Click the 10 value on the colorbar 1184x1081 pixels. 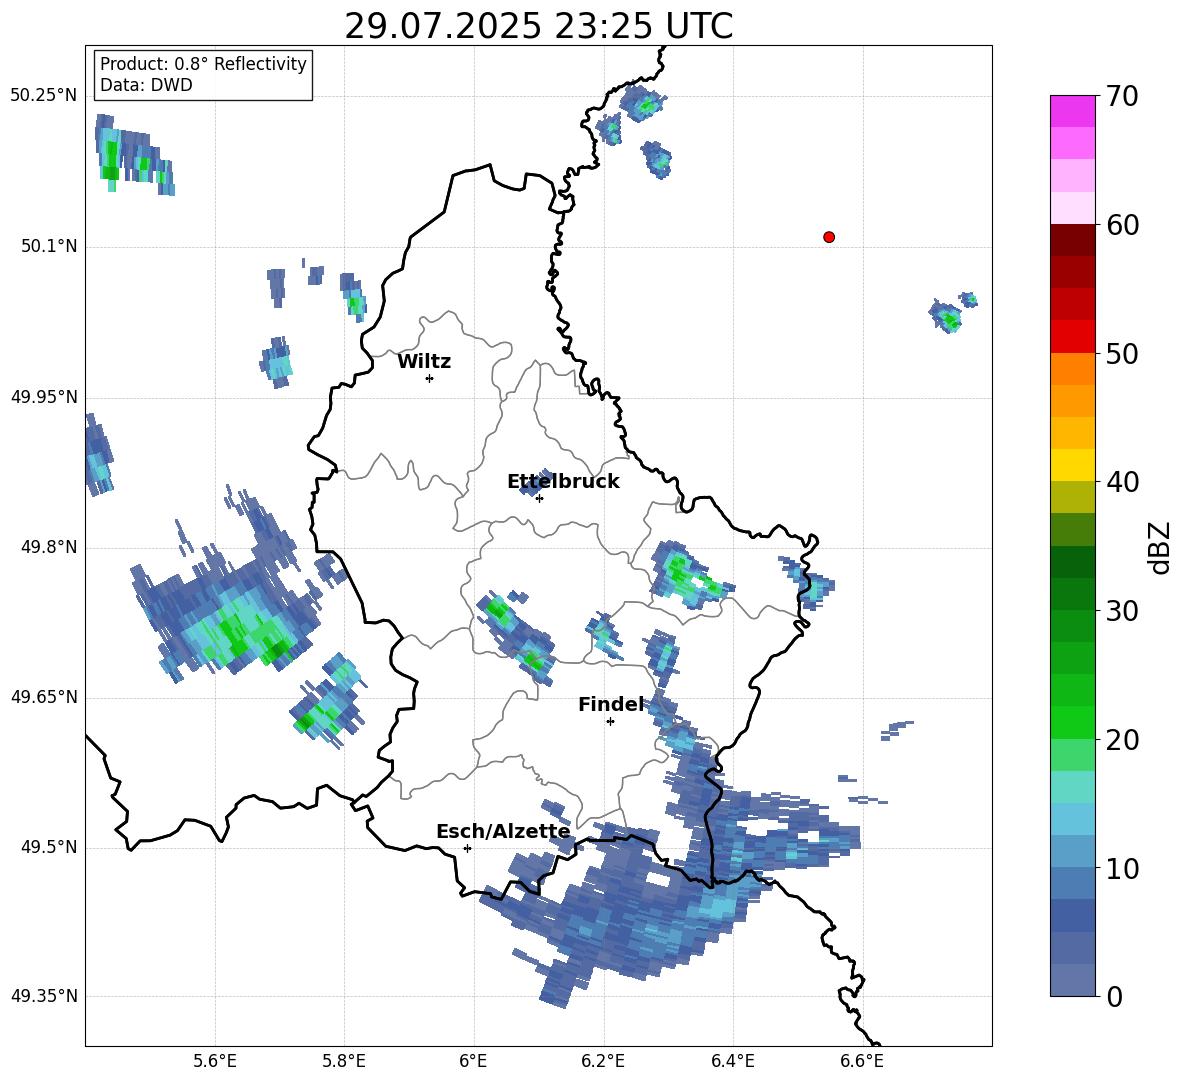(x=1122, y=868)
